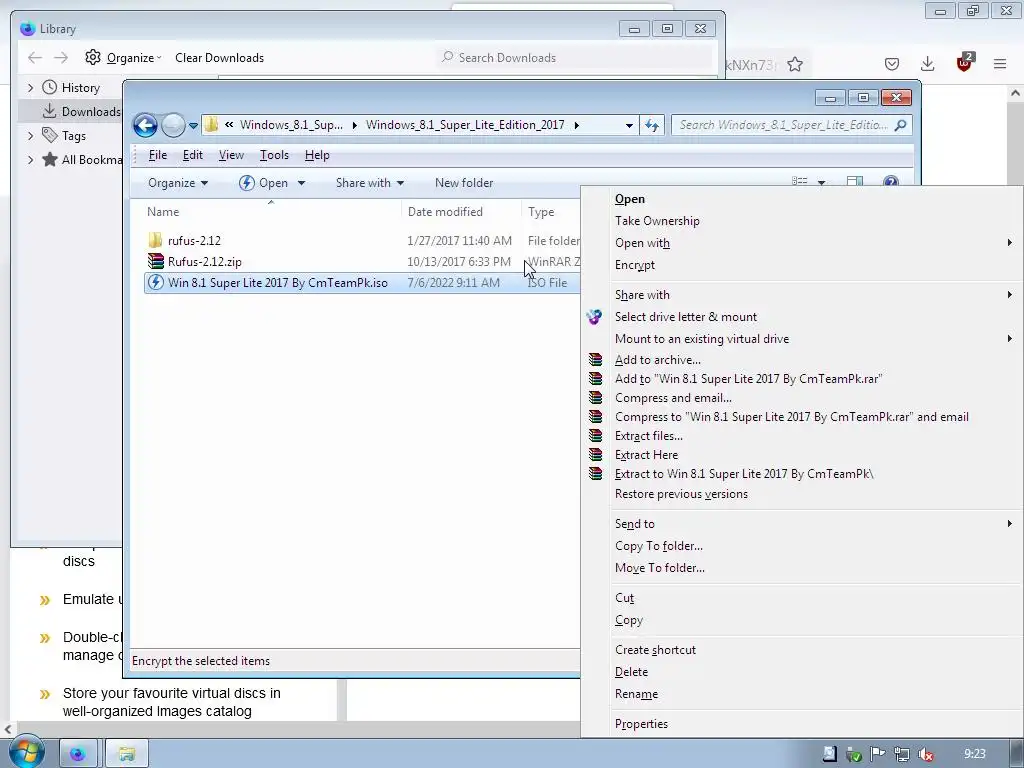The height and width of the screenshot is (768, 1024).
Task: Click the Firefox bookmark star icon
Action: click(795, 64)
